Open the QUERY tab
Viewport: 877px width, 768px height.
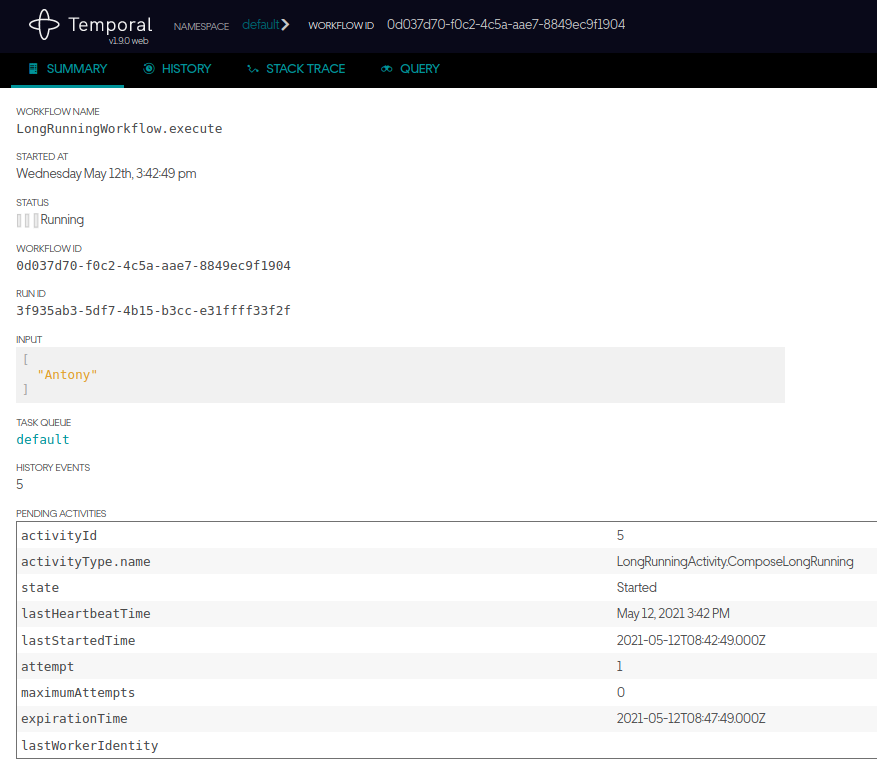coord(419,69)
